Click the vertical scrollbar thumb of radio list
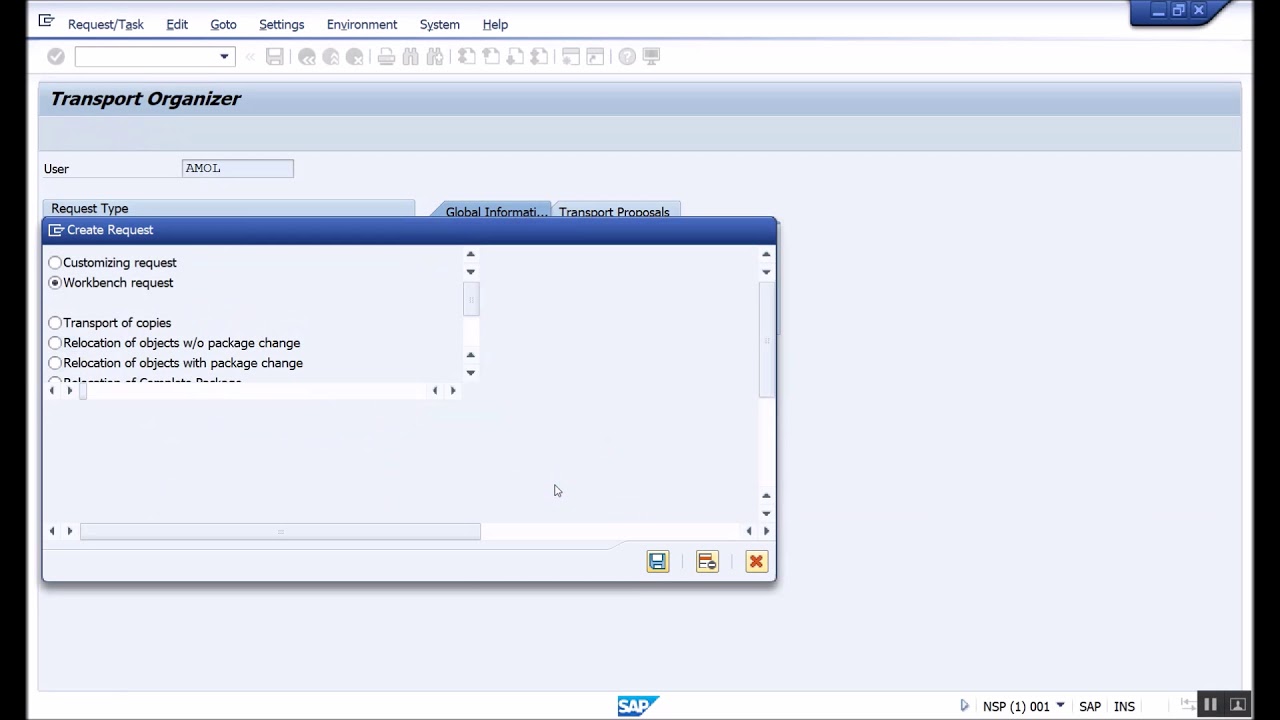 tap(471, 300)
